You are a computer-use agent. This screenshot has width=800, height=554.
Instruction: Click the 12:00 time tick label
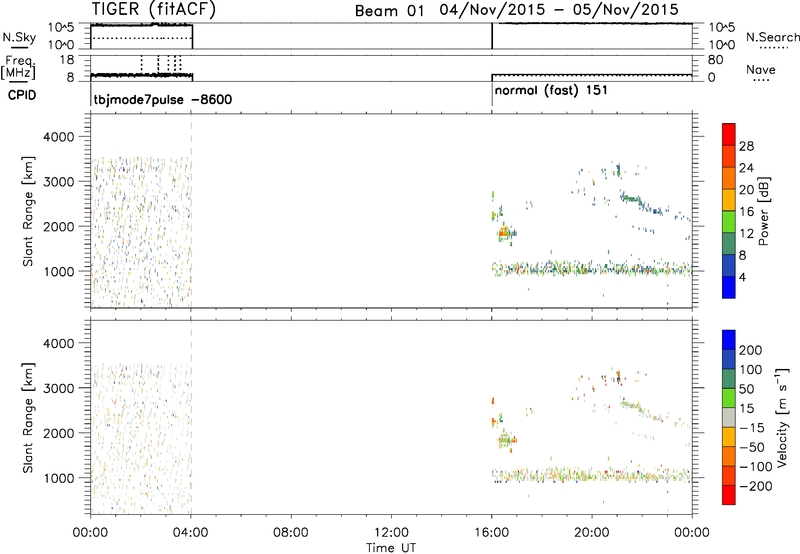[391, 533]
